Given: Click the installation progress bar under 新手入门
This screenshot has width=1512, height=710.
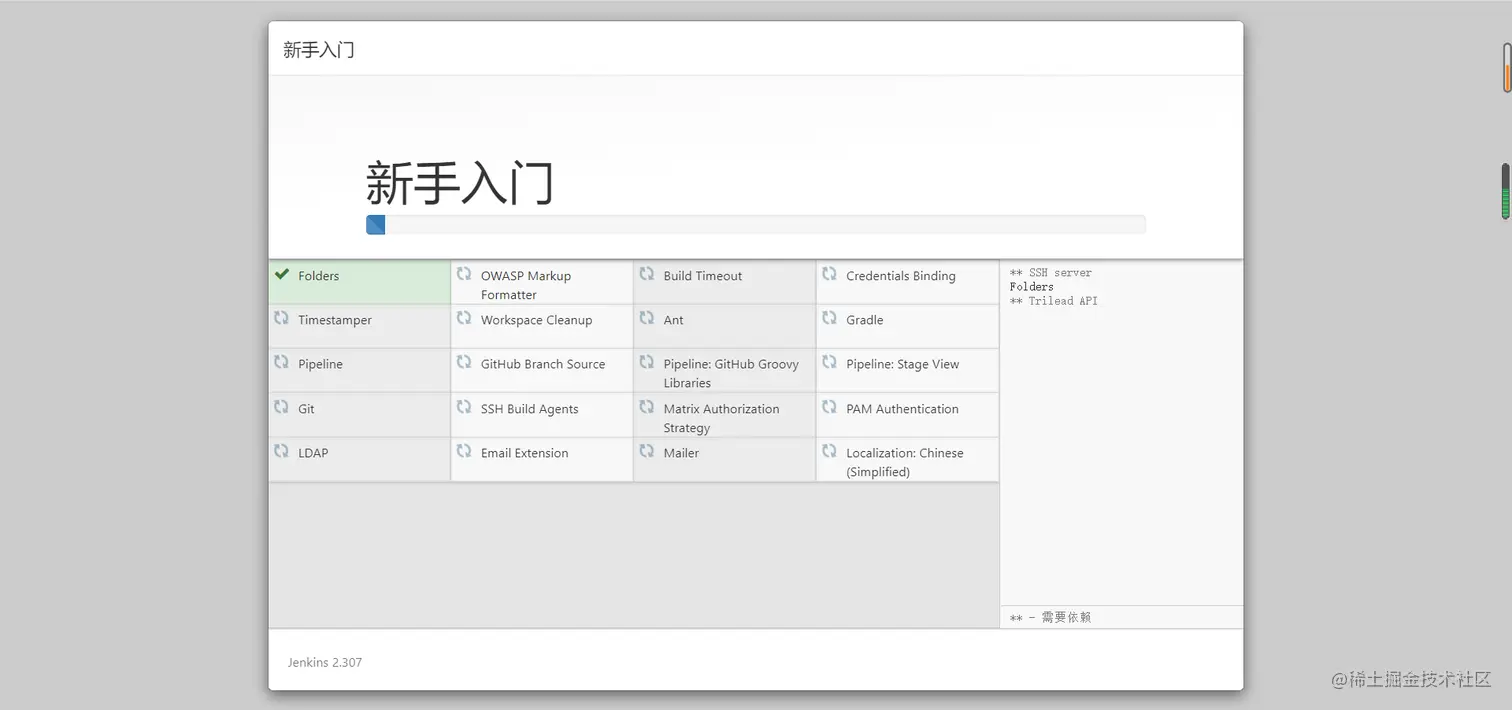Looking at the screenshot, I should 756,225.
